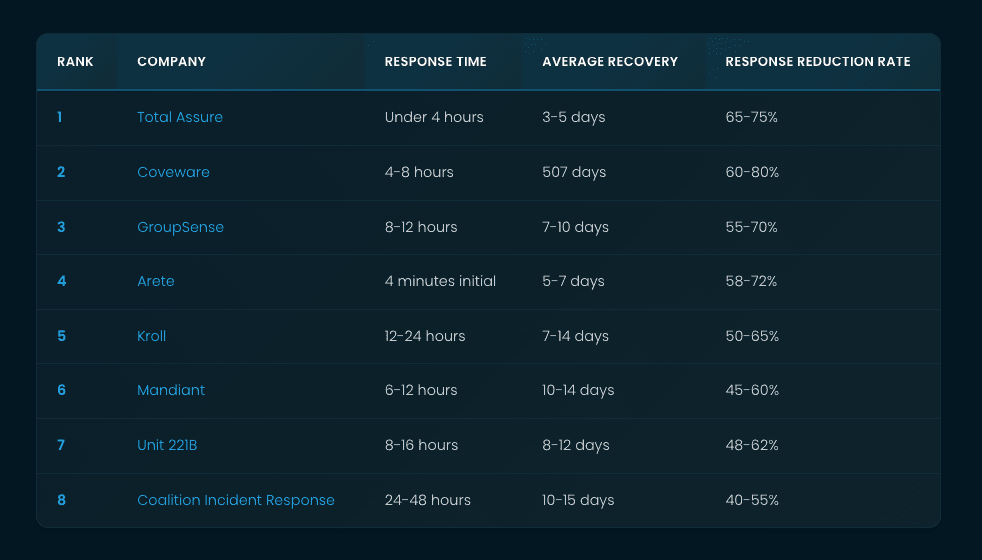Select the '65-75%' reduction rate cell
The width and height of the screenshot is (982, 560).
pyautogui.click(x=752, y=117)
